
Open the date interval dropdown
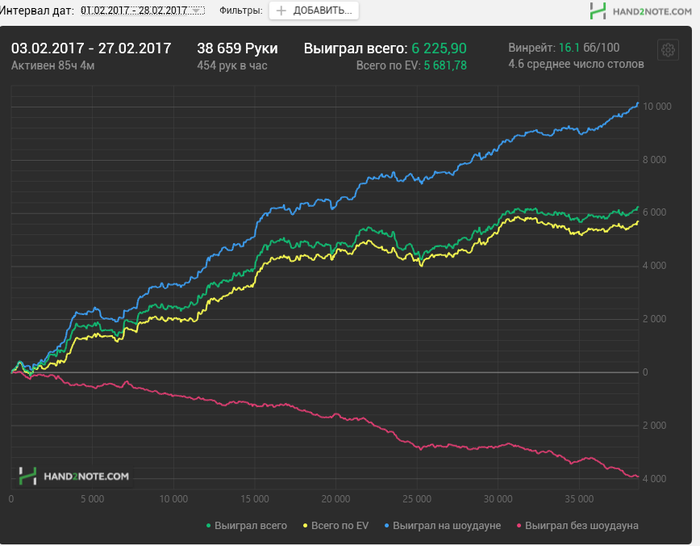coord(142,10)
